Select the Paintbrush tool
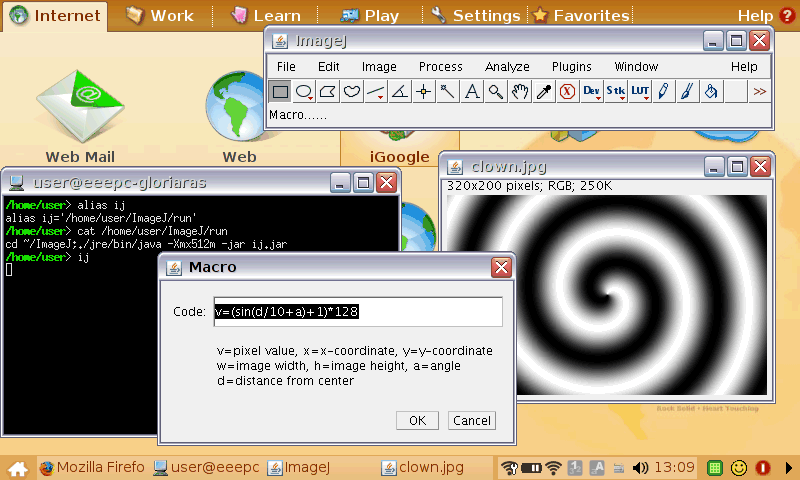The width and height of the screenshot is (800, 480). tap(687, 92)
